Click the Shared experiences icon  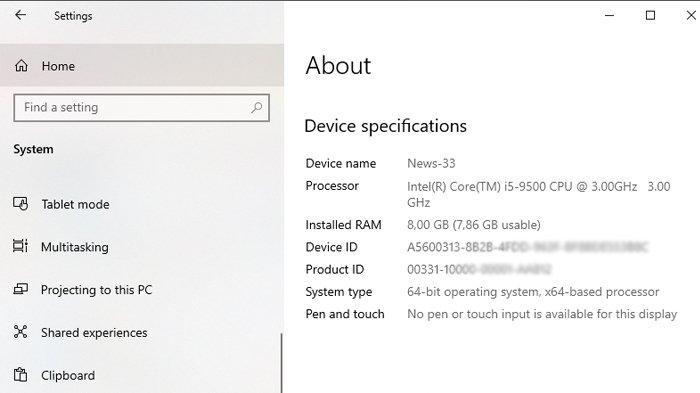tap(20, 332)
